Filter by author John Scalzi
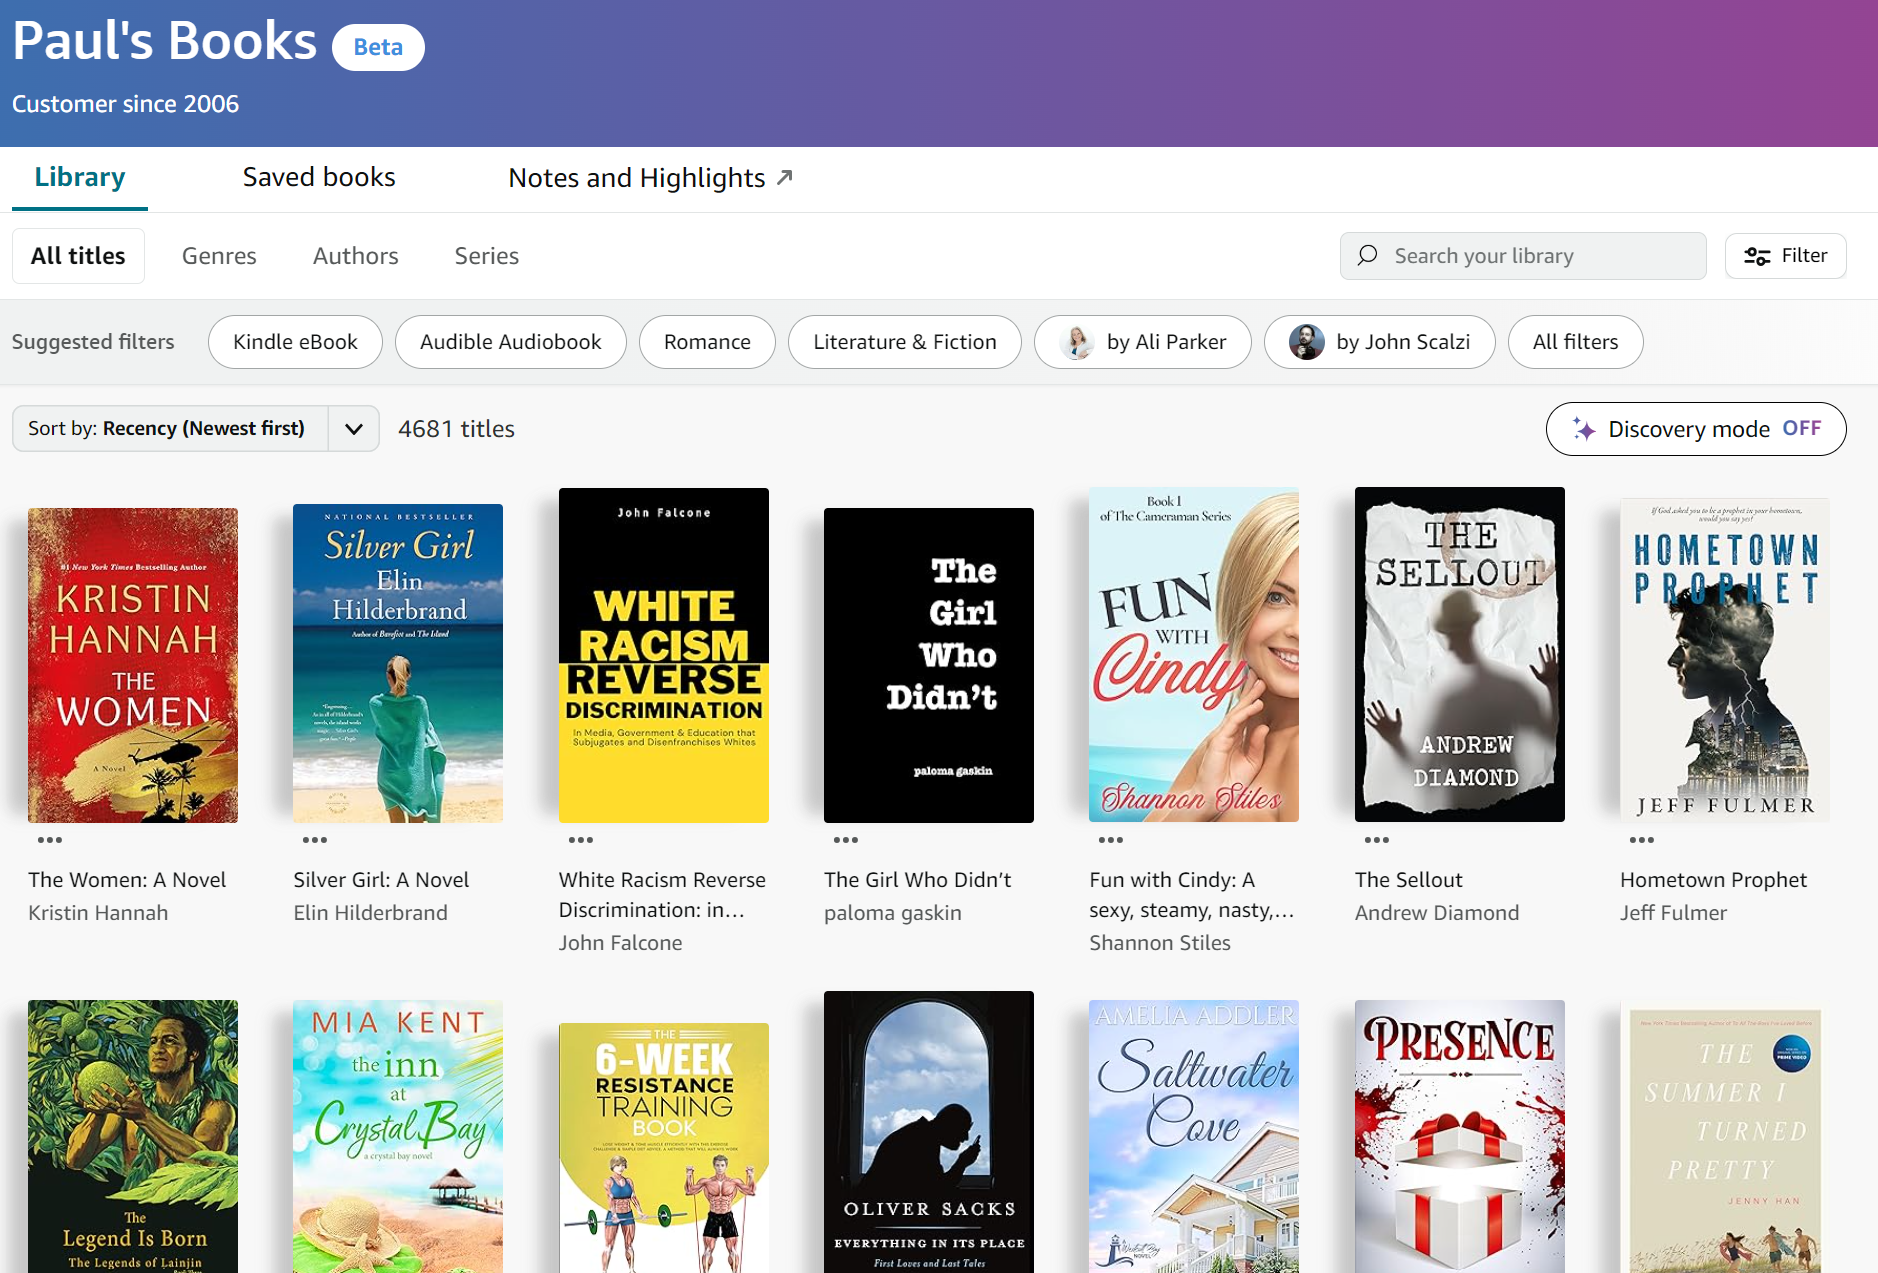The image size is (1878, 1273). [1379, 342]
